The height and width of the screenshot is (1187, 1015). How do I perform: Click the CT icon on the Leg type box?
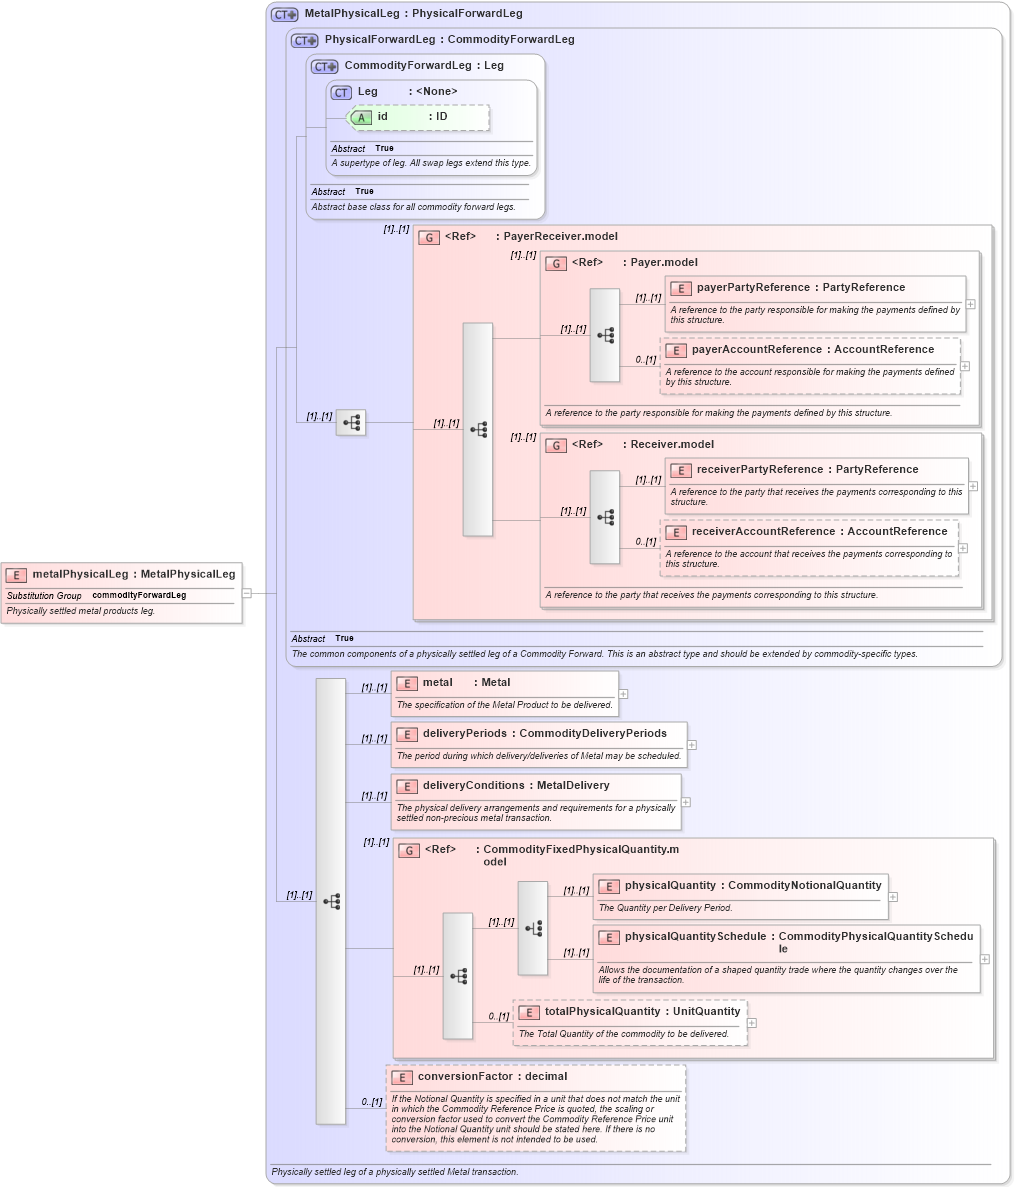[340, 91]
